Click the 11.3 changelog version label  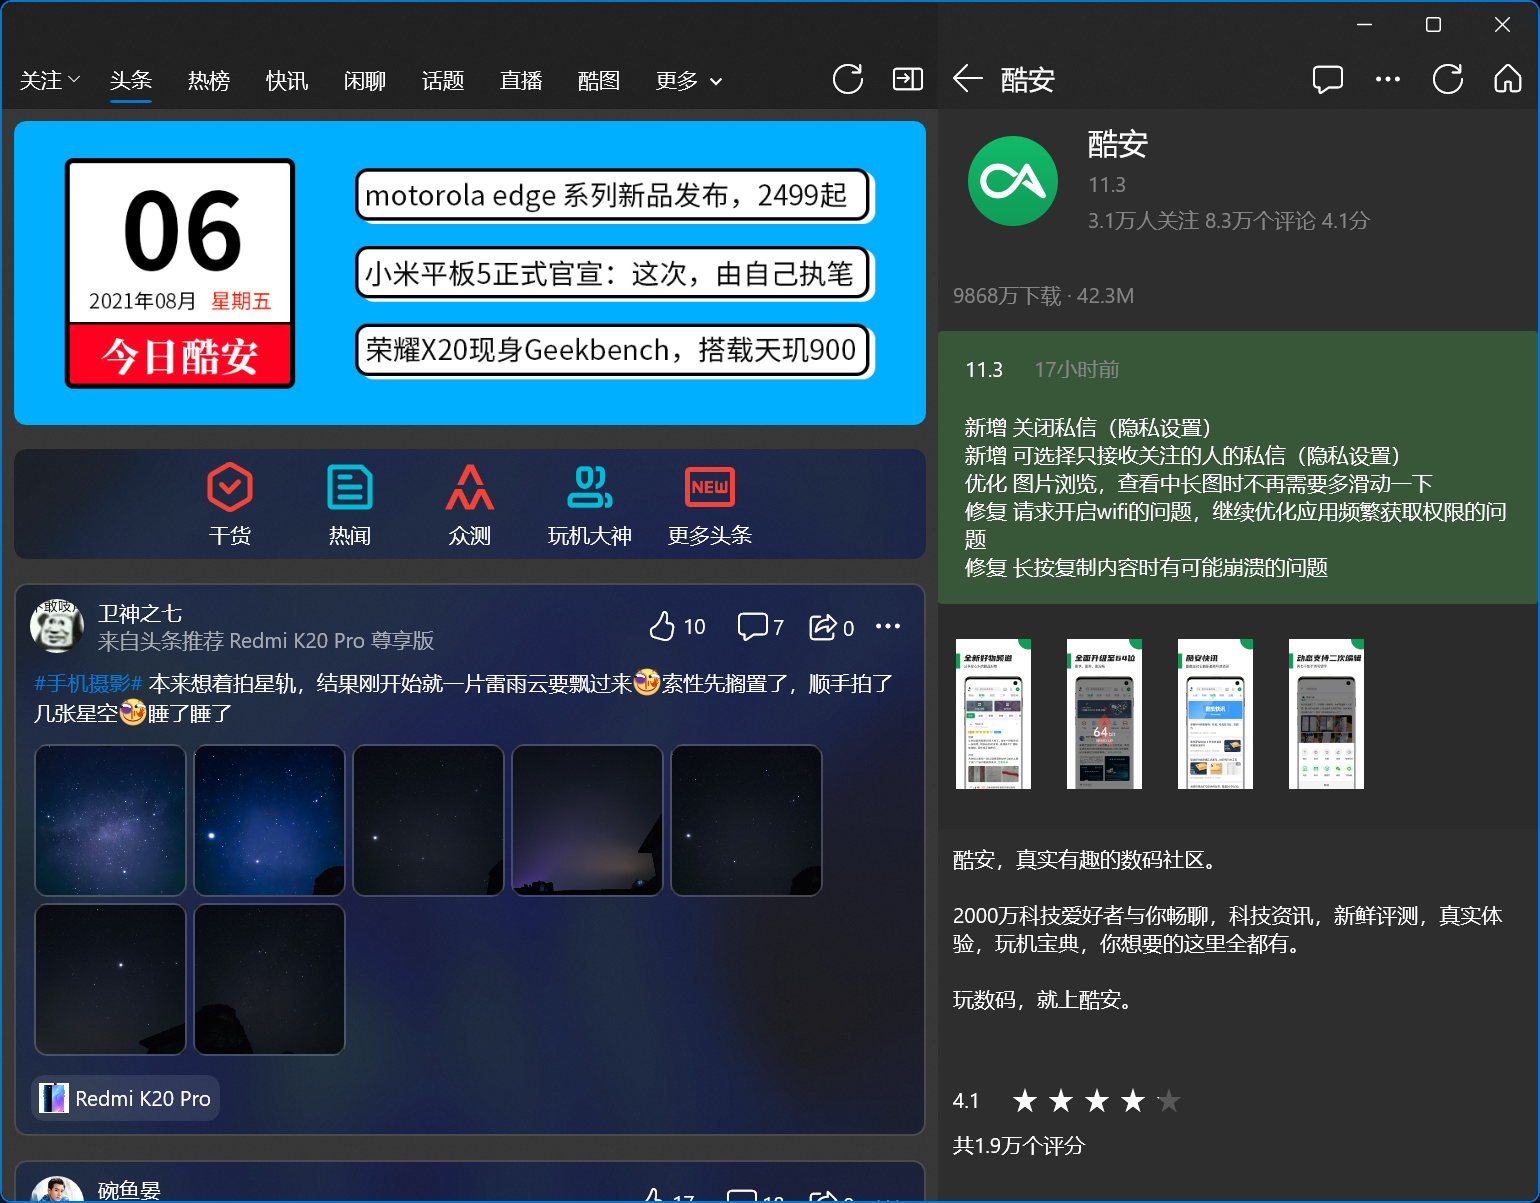pos(984,370)
